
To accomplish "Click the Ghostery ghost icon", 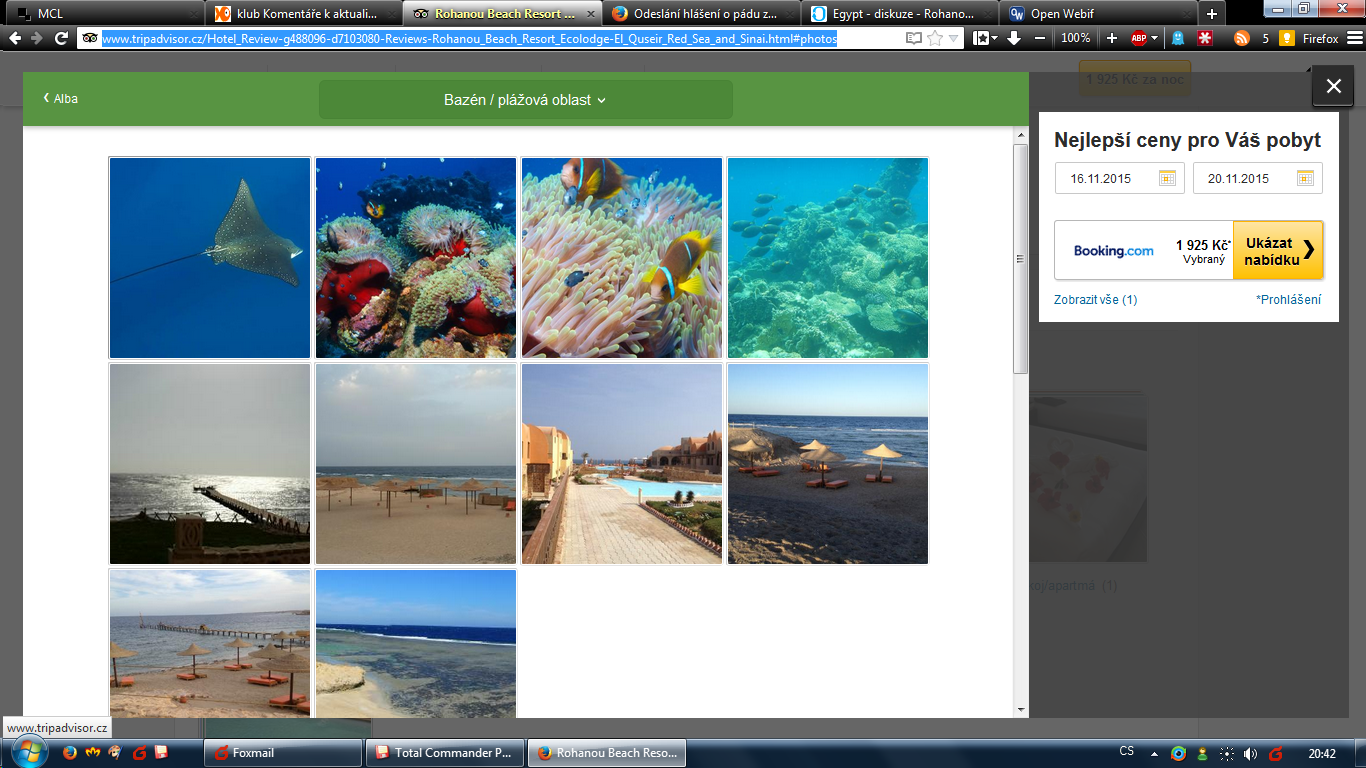I will tap(1179, 38).
